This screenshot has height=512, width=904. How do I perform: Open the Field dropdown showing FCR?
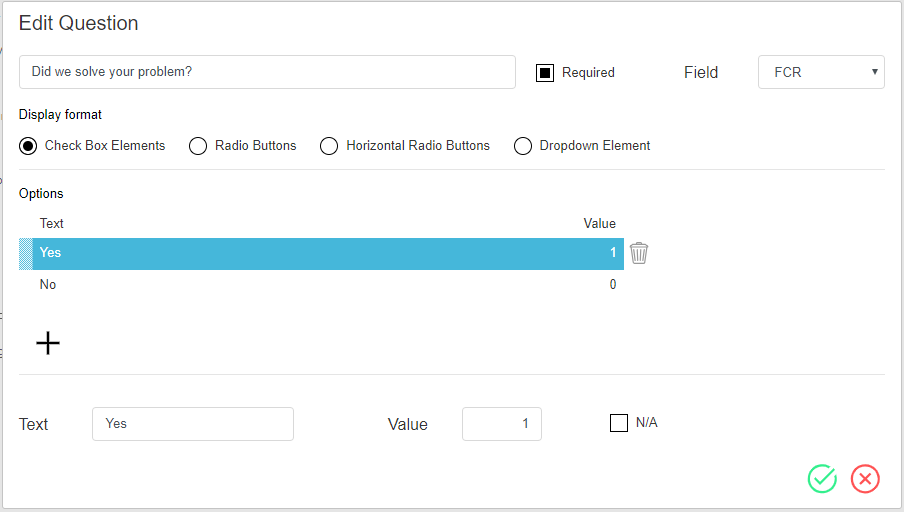tap(820, 72)
